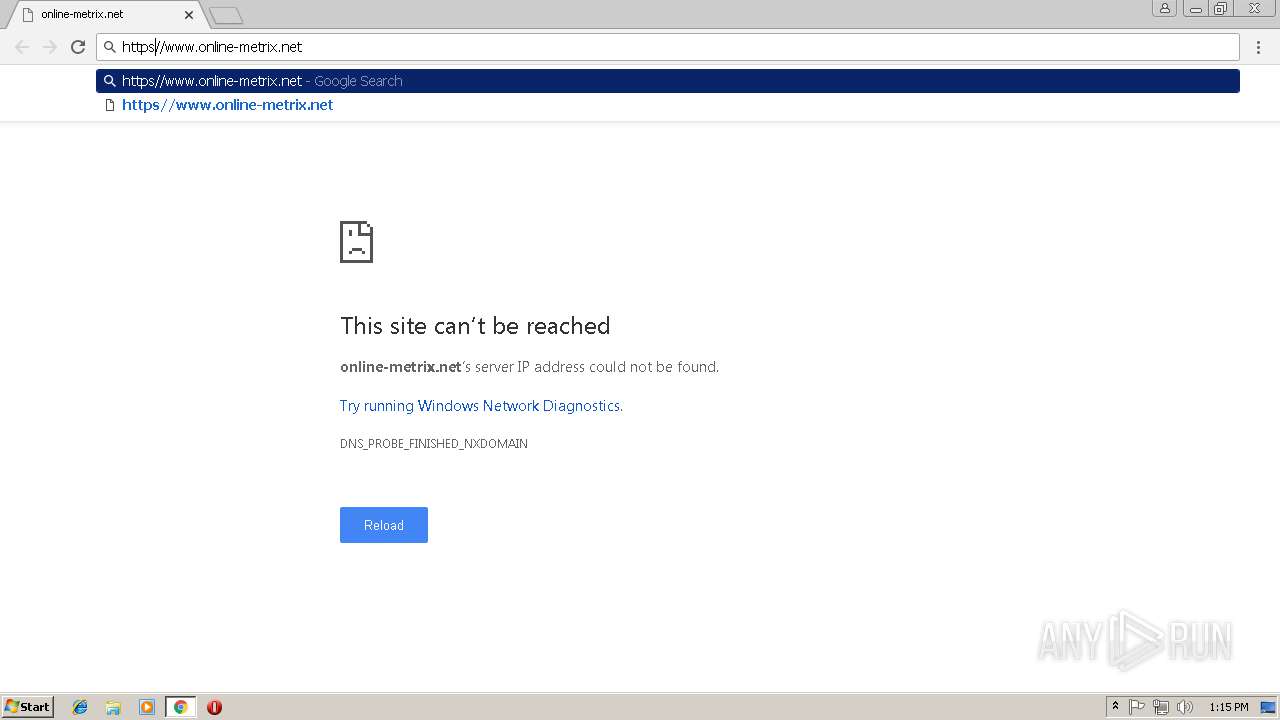
Task: Restore down the Chrome window
Action: point(1221,8)
